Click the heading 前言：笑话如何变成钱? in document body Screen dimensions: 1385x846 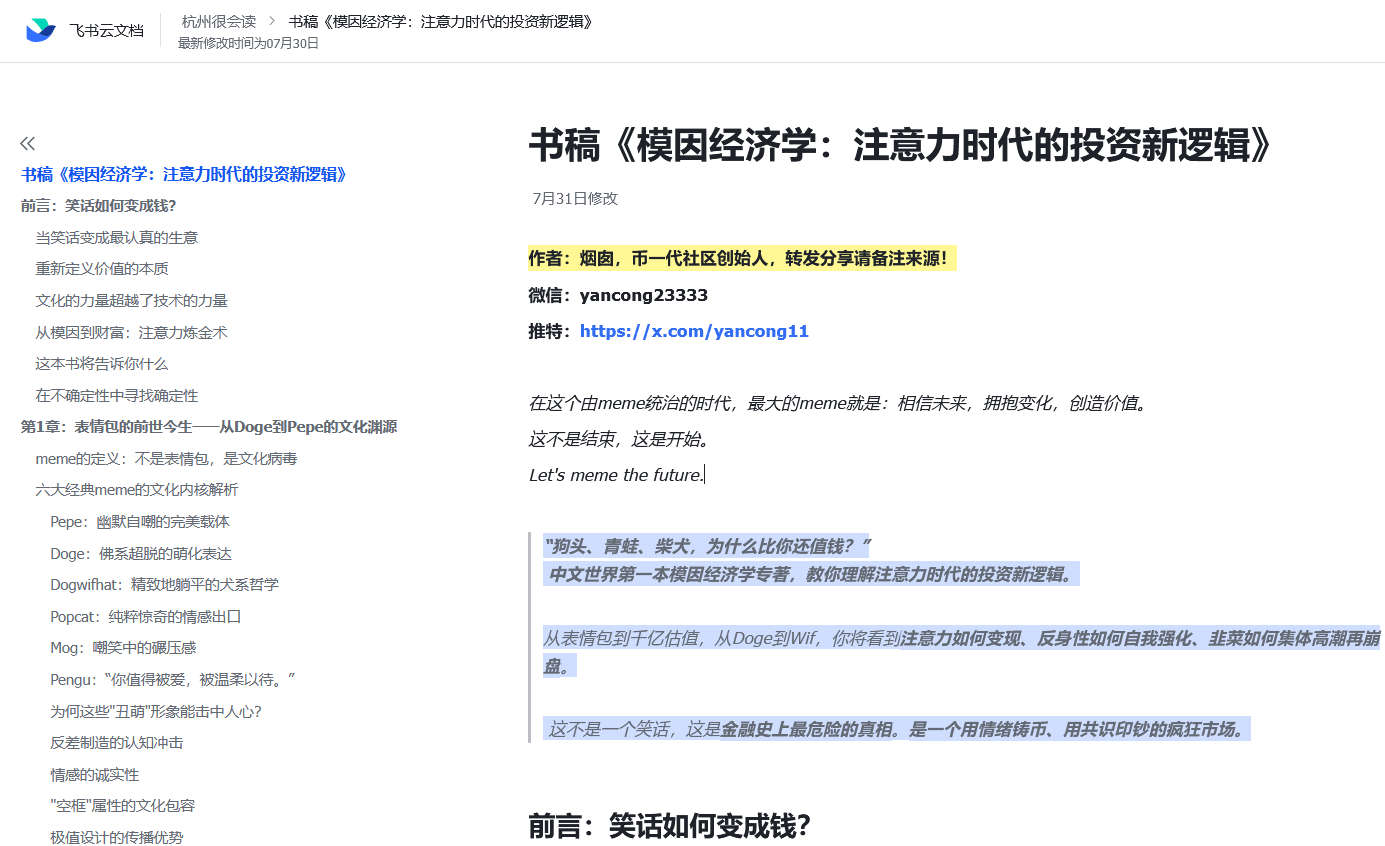tap(669, 826)
